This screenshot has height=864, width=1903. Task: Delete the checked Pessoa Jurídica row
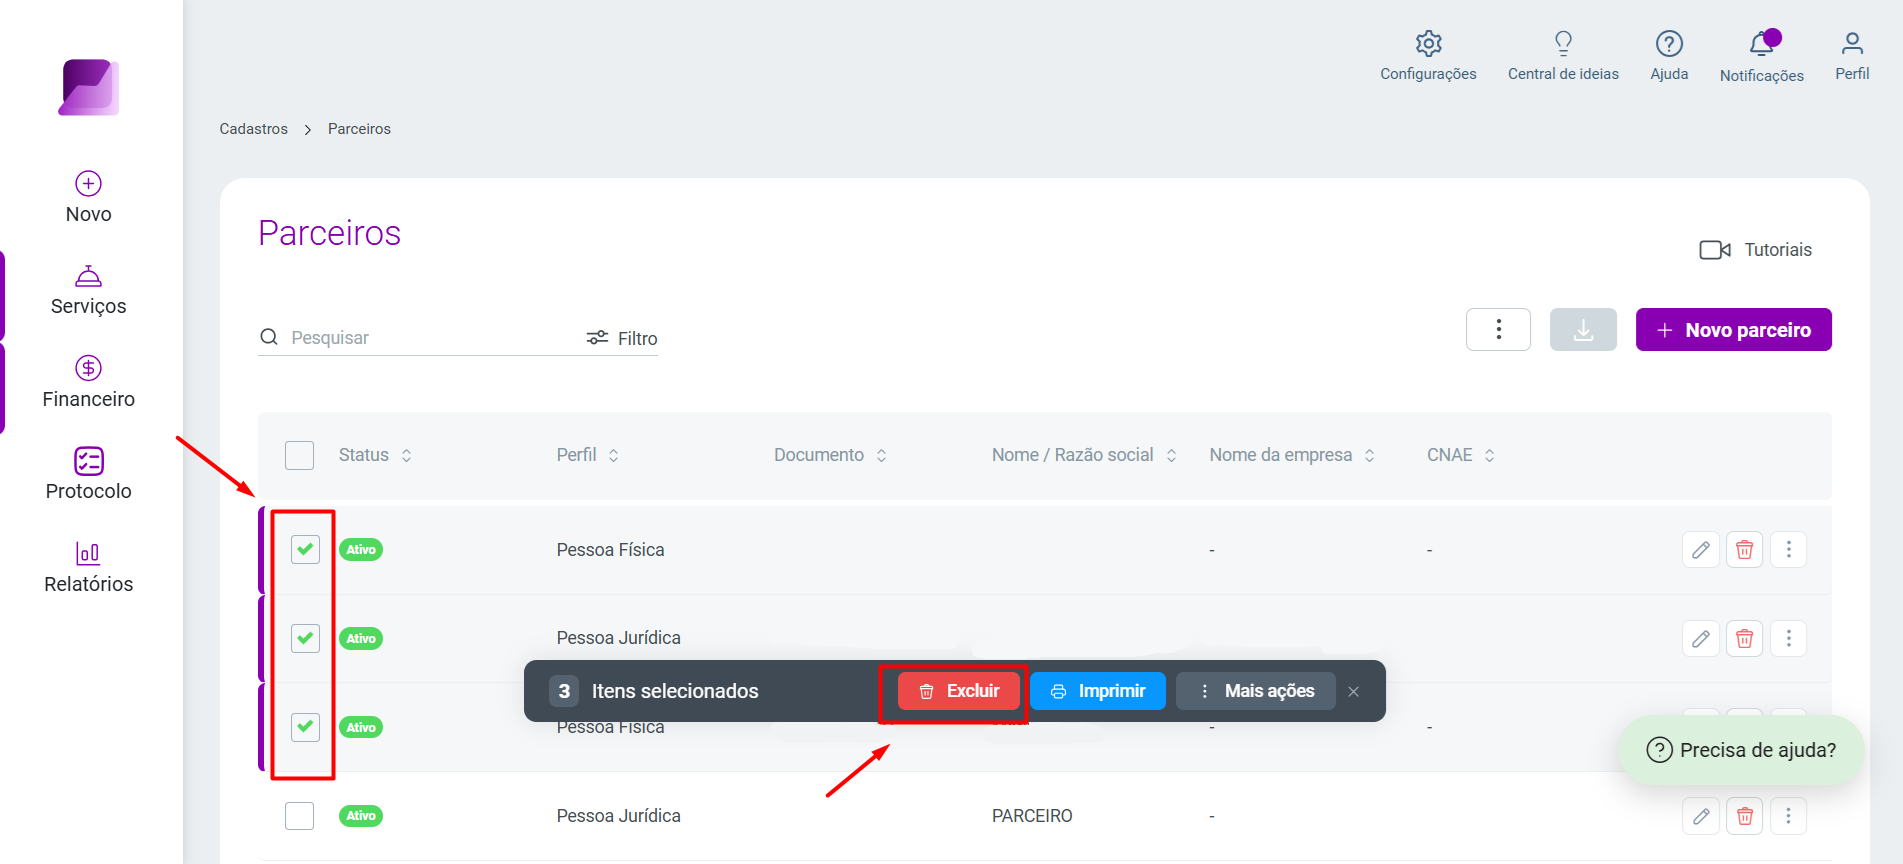coord(1745,638)
